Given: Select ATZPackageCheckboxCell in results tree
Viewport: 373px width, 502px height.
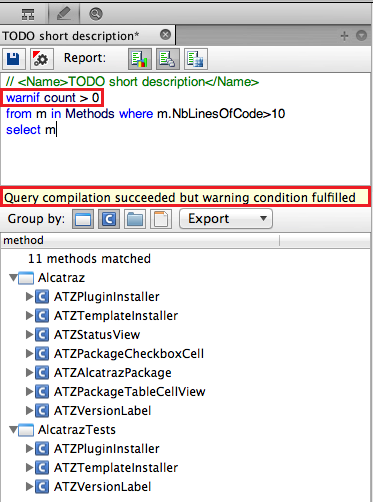Looking at the screenshot, I should (x=129, y=354).
